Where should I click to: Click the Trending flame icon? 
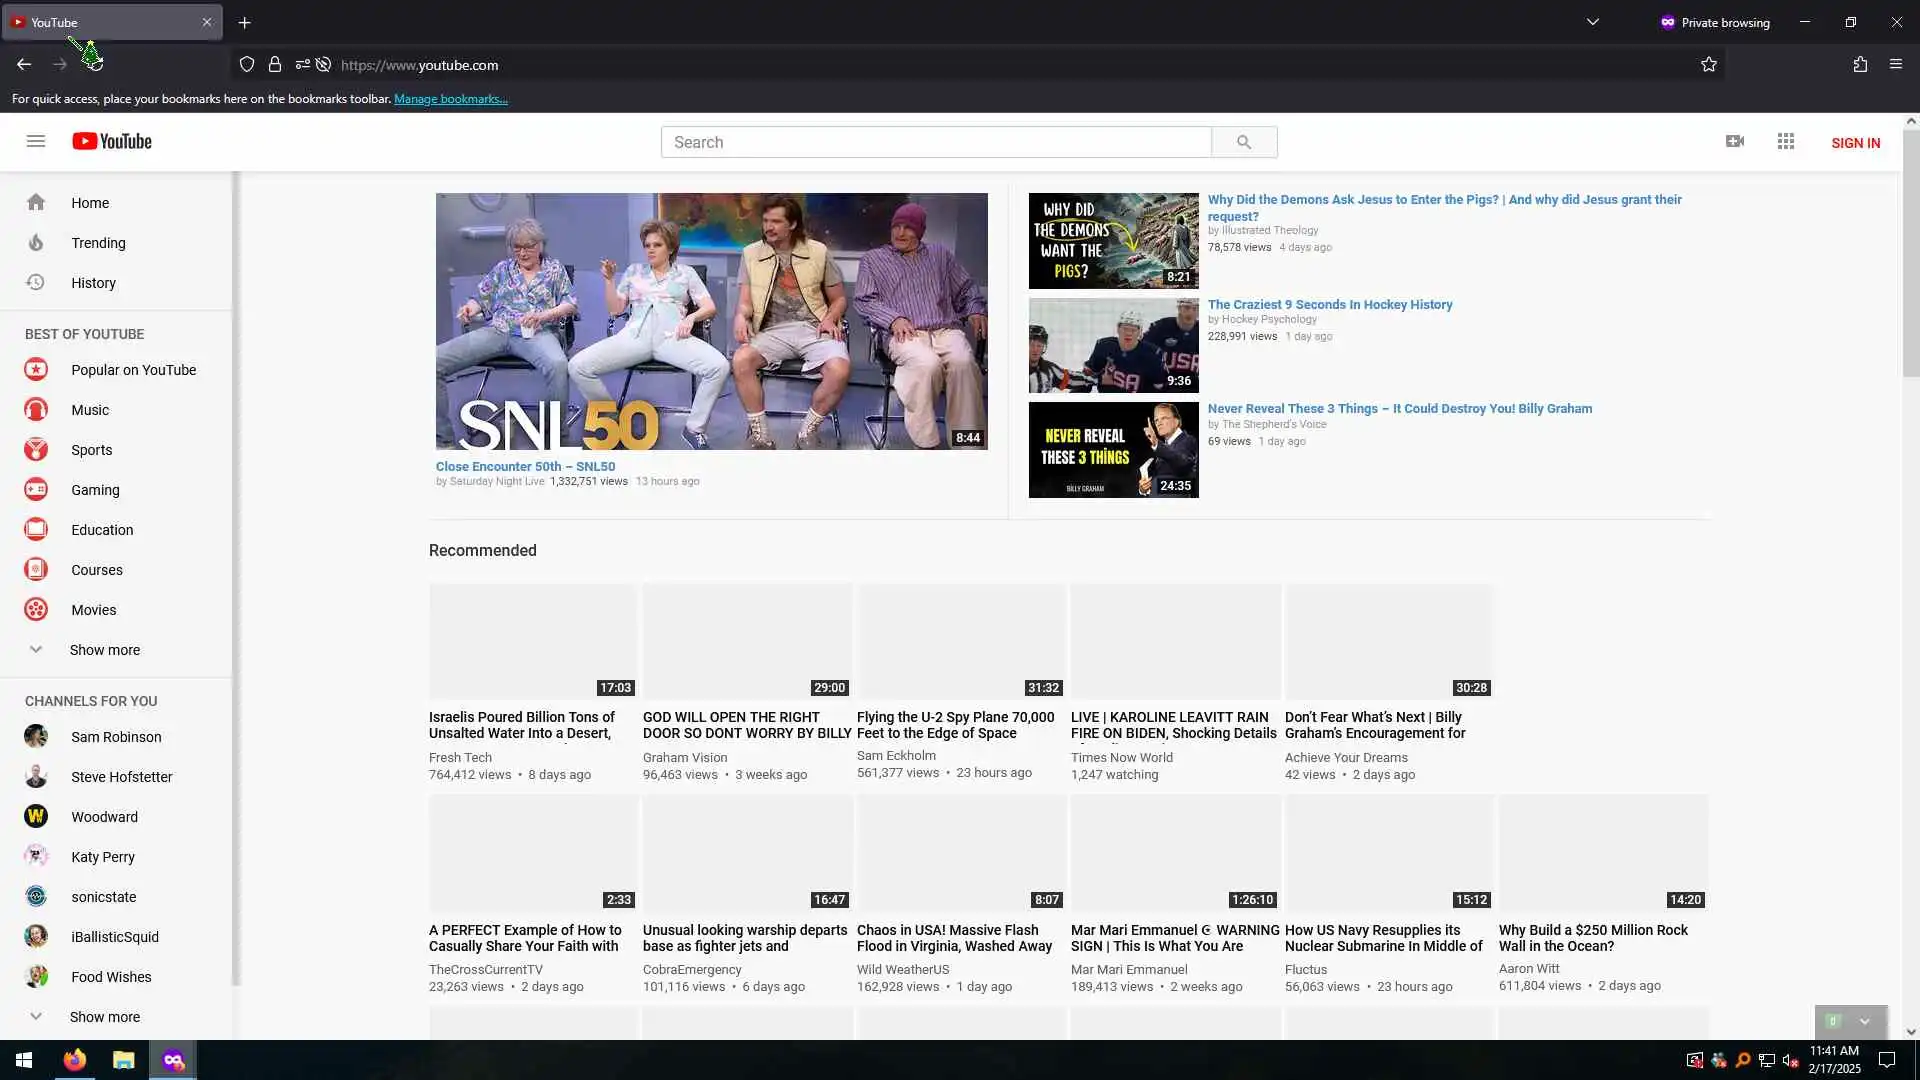(x=36, y=243)
